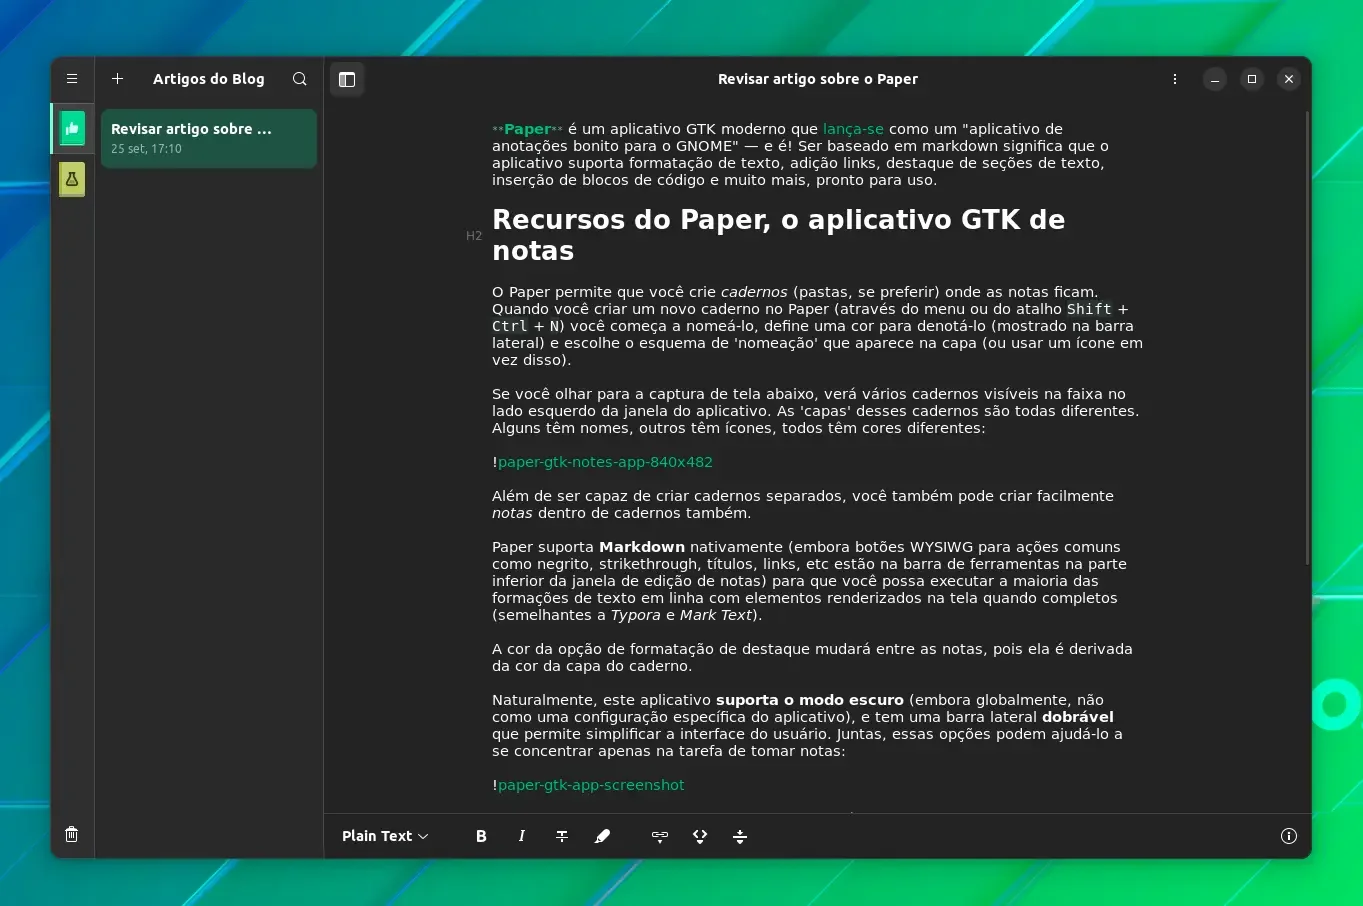Minimize the Paper window

1215,79
